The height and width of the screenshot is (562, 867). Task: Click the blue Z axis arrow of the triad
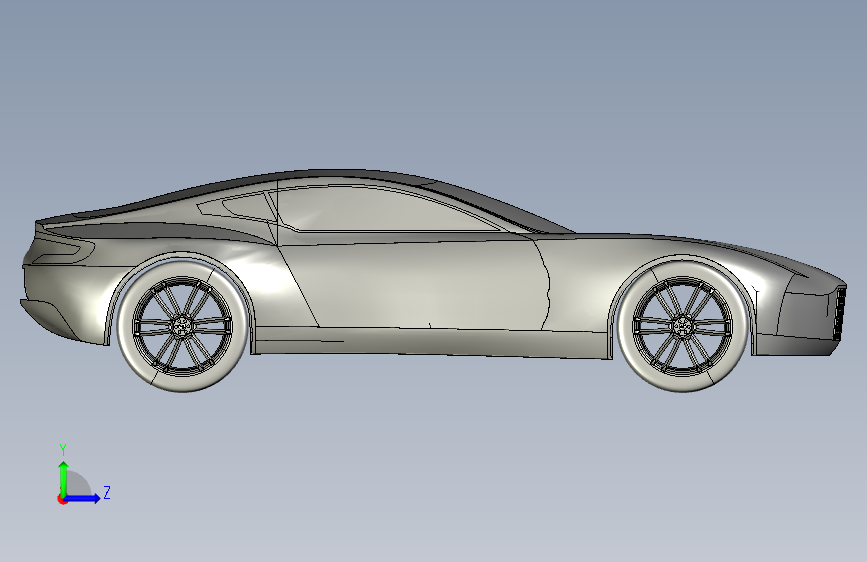(83, 498)
